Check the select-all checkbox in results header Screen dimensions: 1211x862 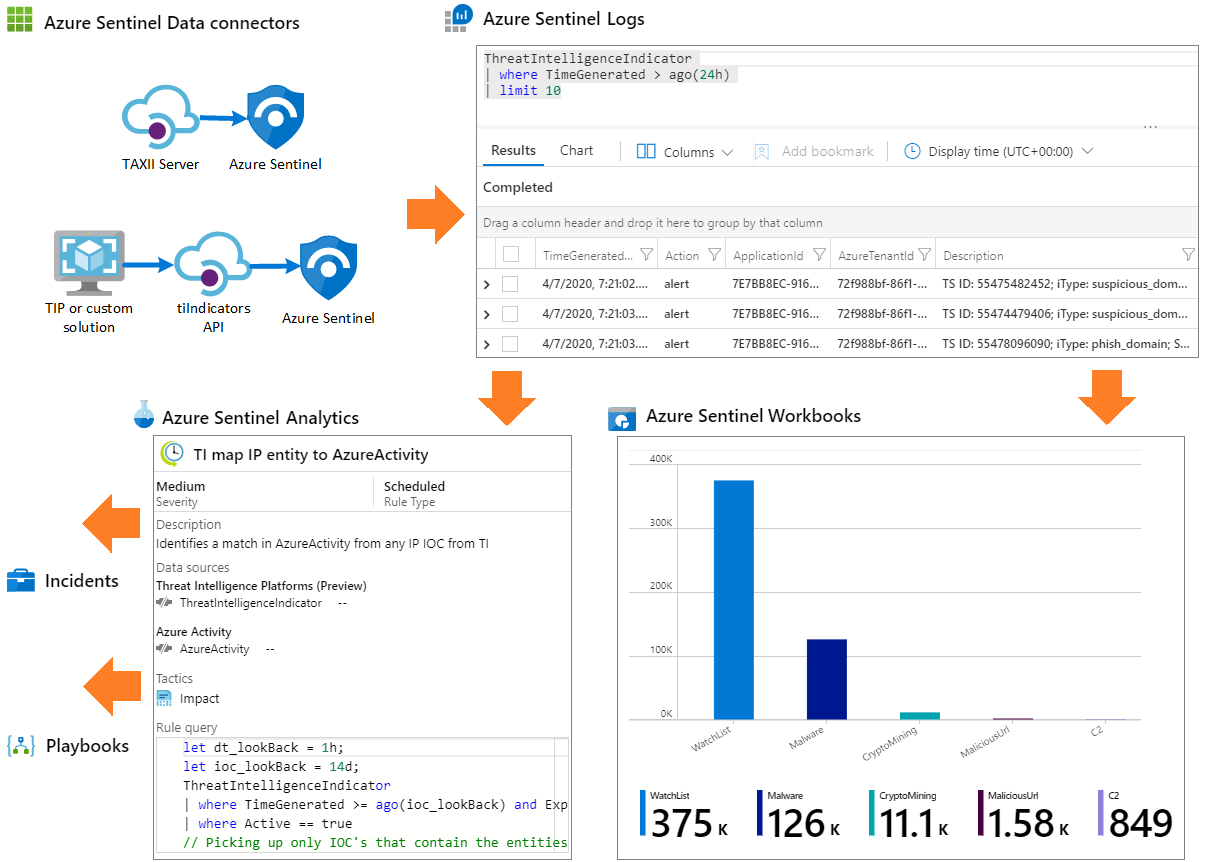513,252
